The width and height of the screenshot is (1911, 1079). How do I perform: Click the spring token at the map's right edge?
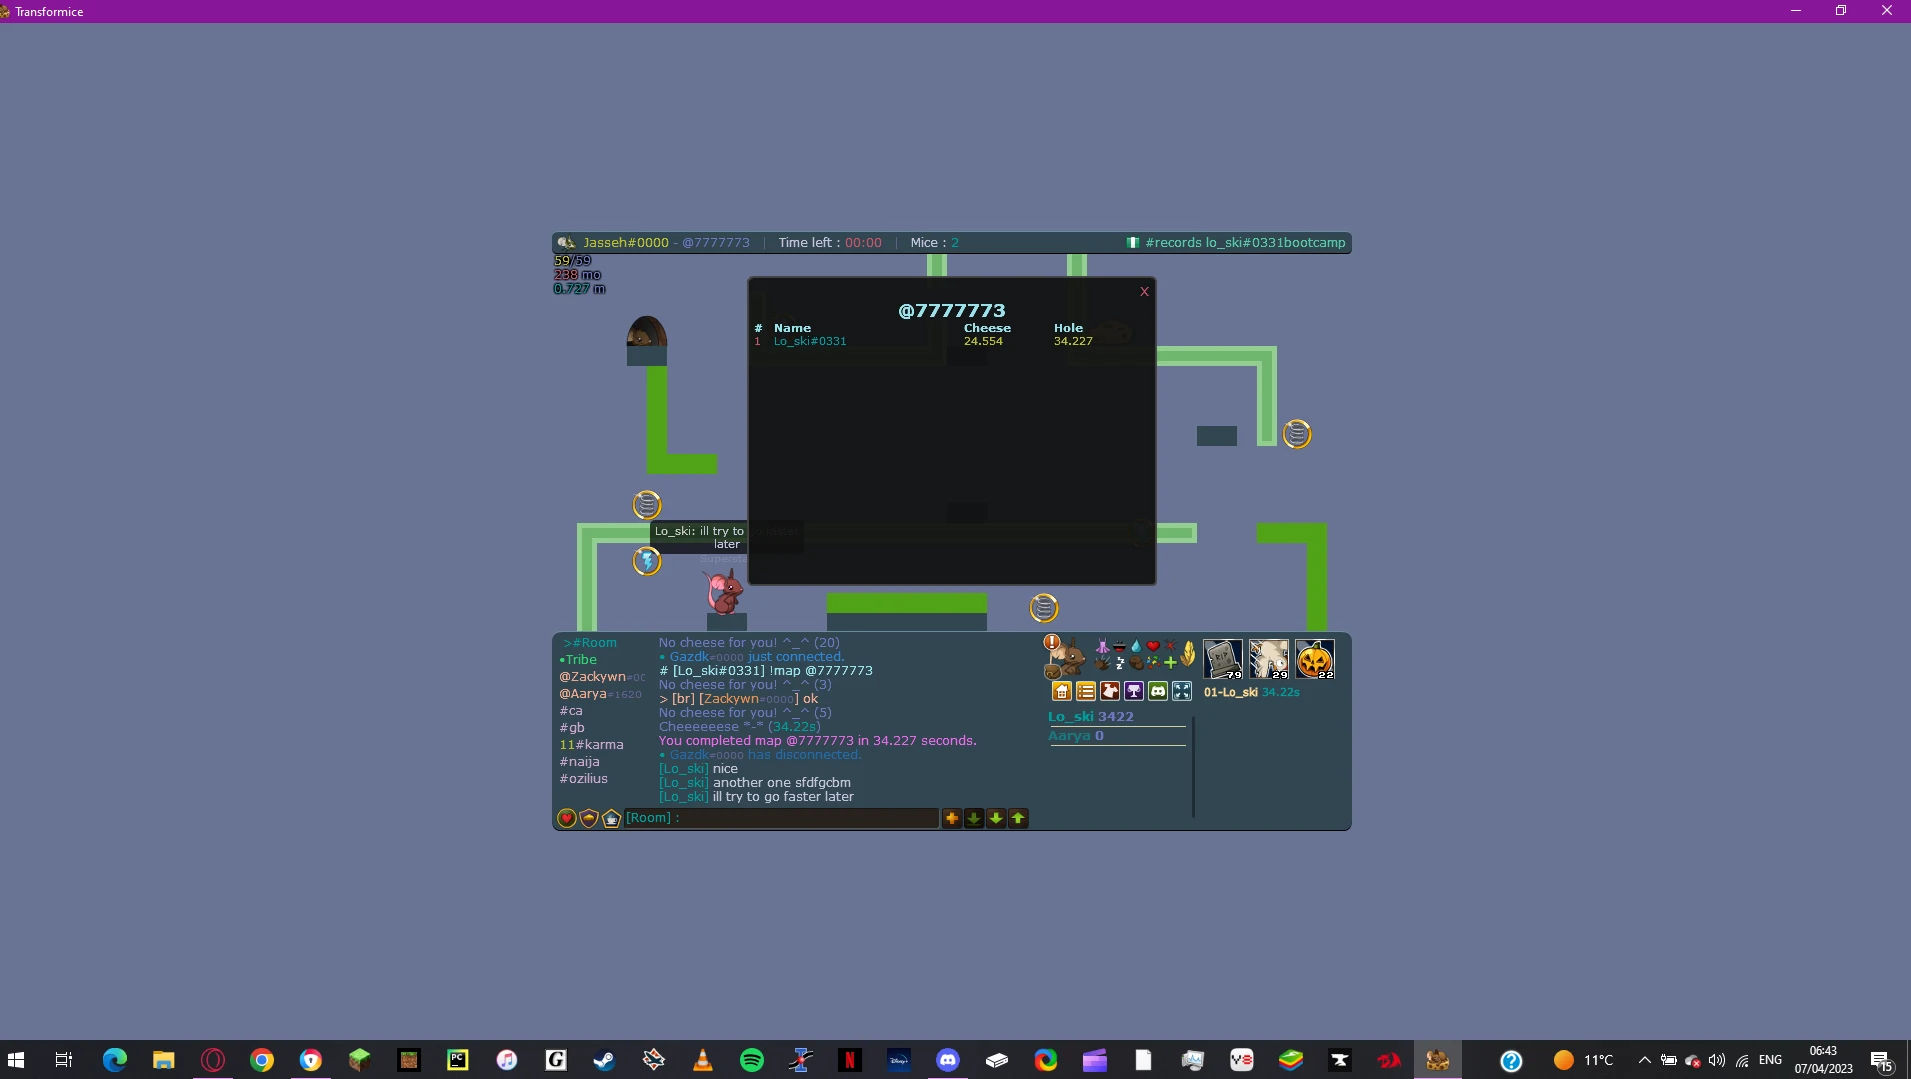tap(1297, 434)
